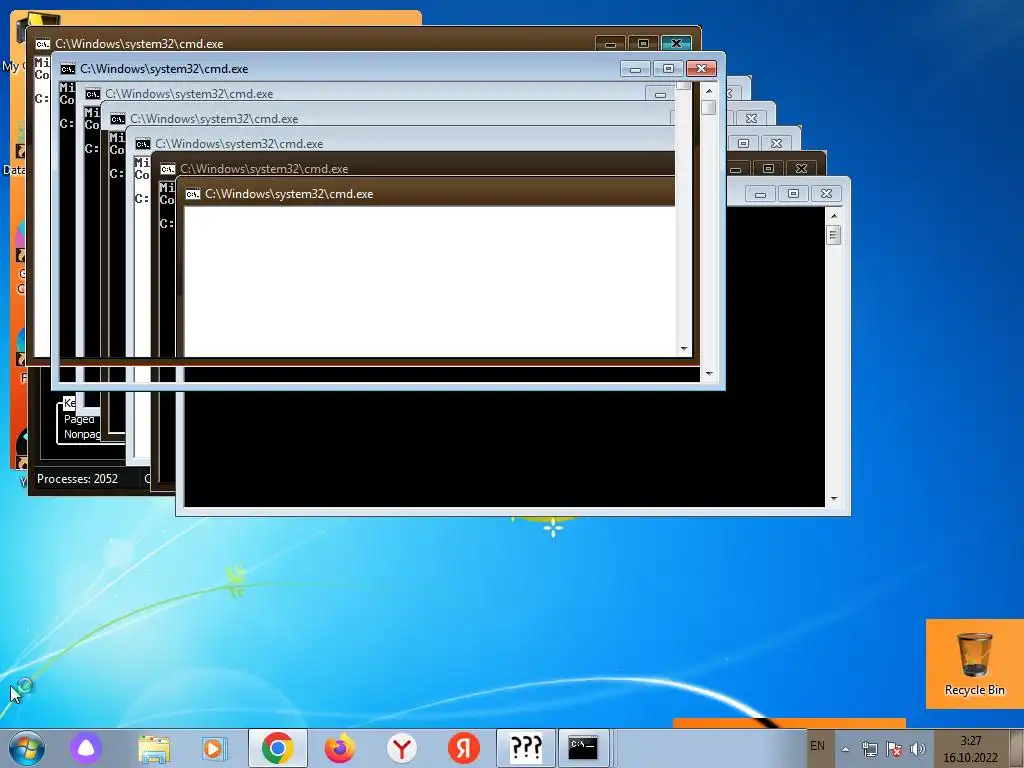Close the fifth cmd window
This screenshot has height=768, width=1024.
tap(776, 143)
